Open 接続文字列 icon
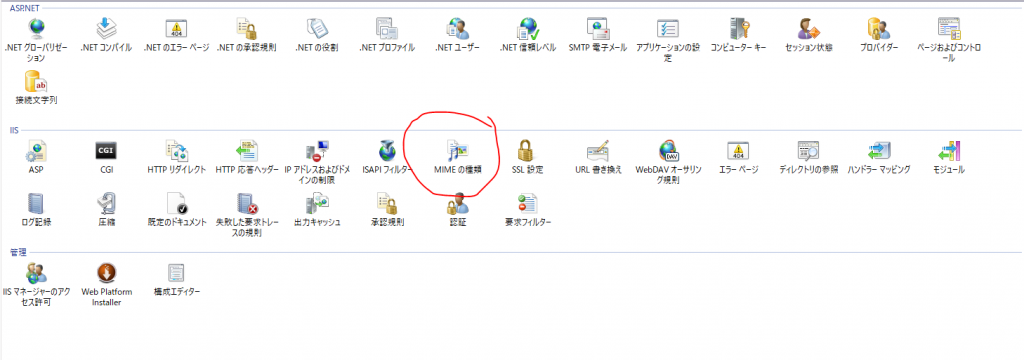The width and height of the screenshot is (1024, 360). 35,81
